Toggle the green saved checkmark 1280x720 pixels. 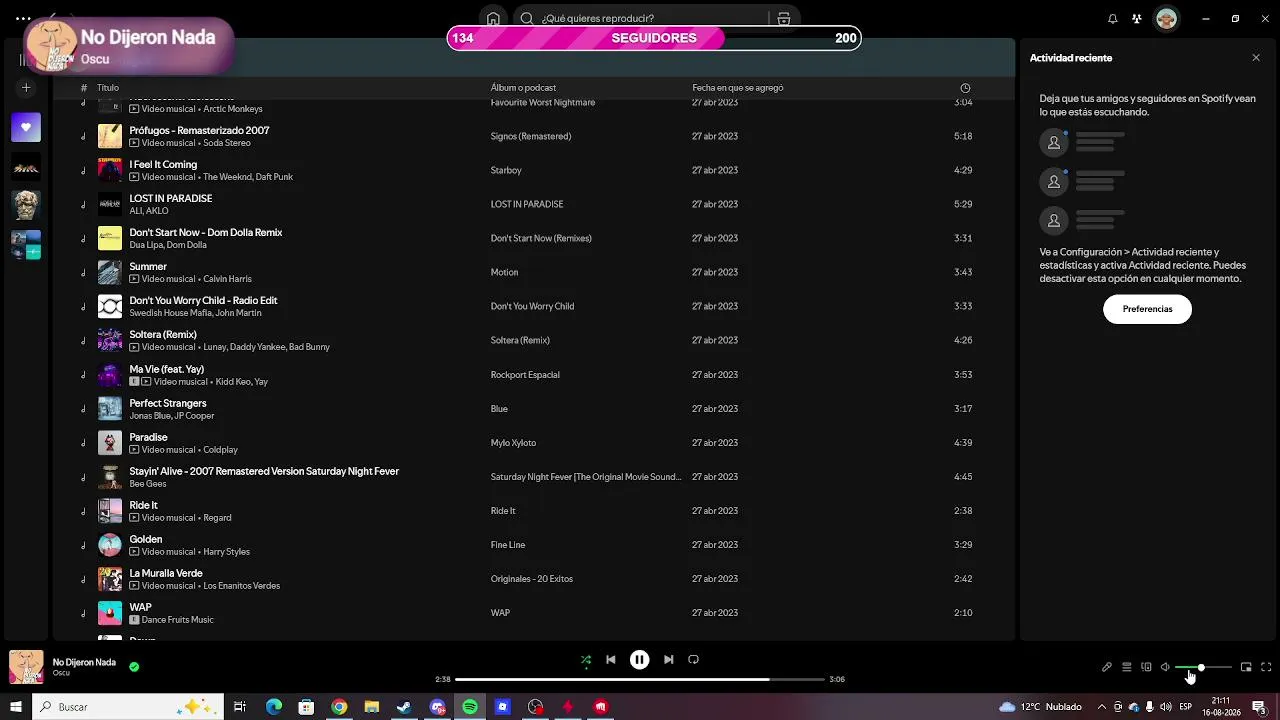(134, 667)
